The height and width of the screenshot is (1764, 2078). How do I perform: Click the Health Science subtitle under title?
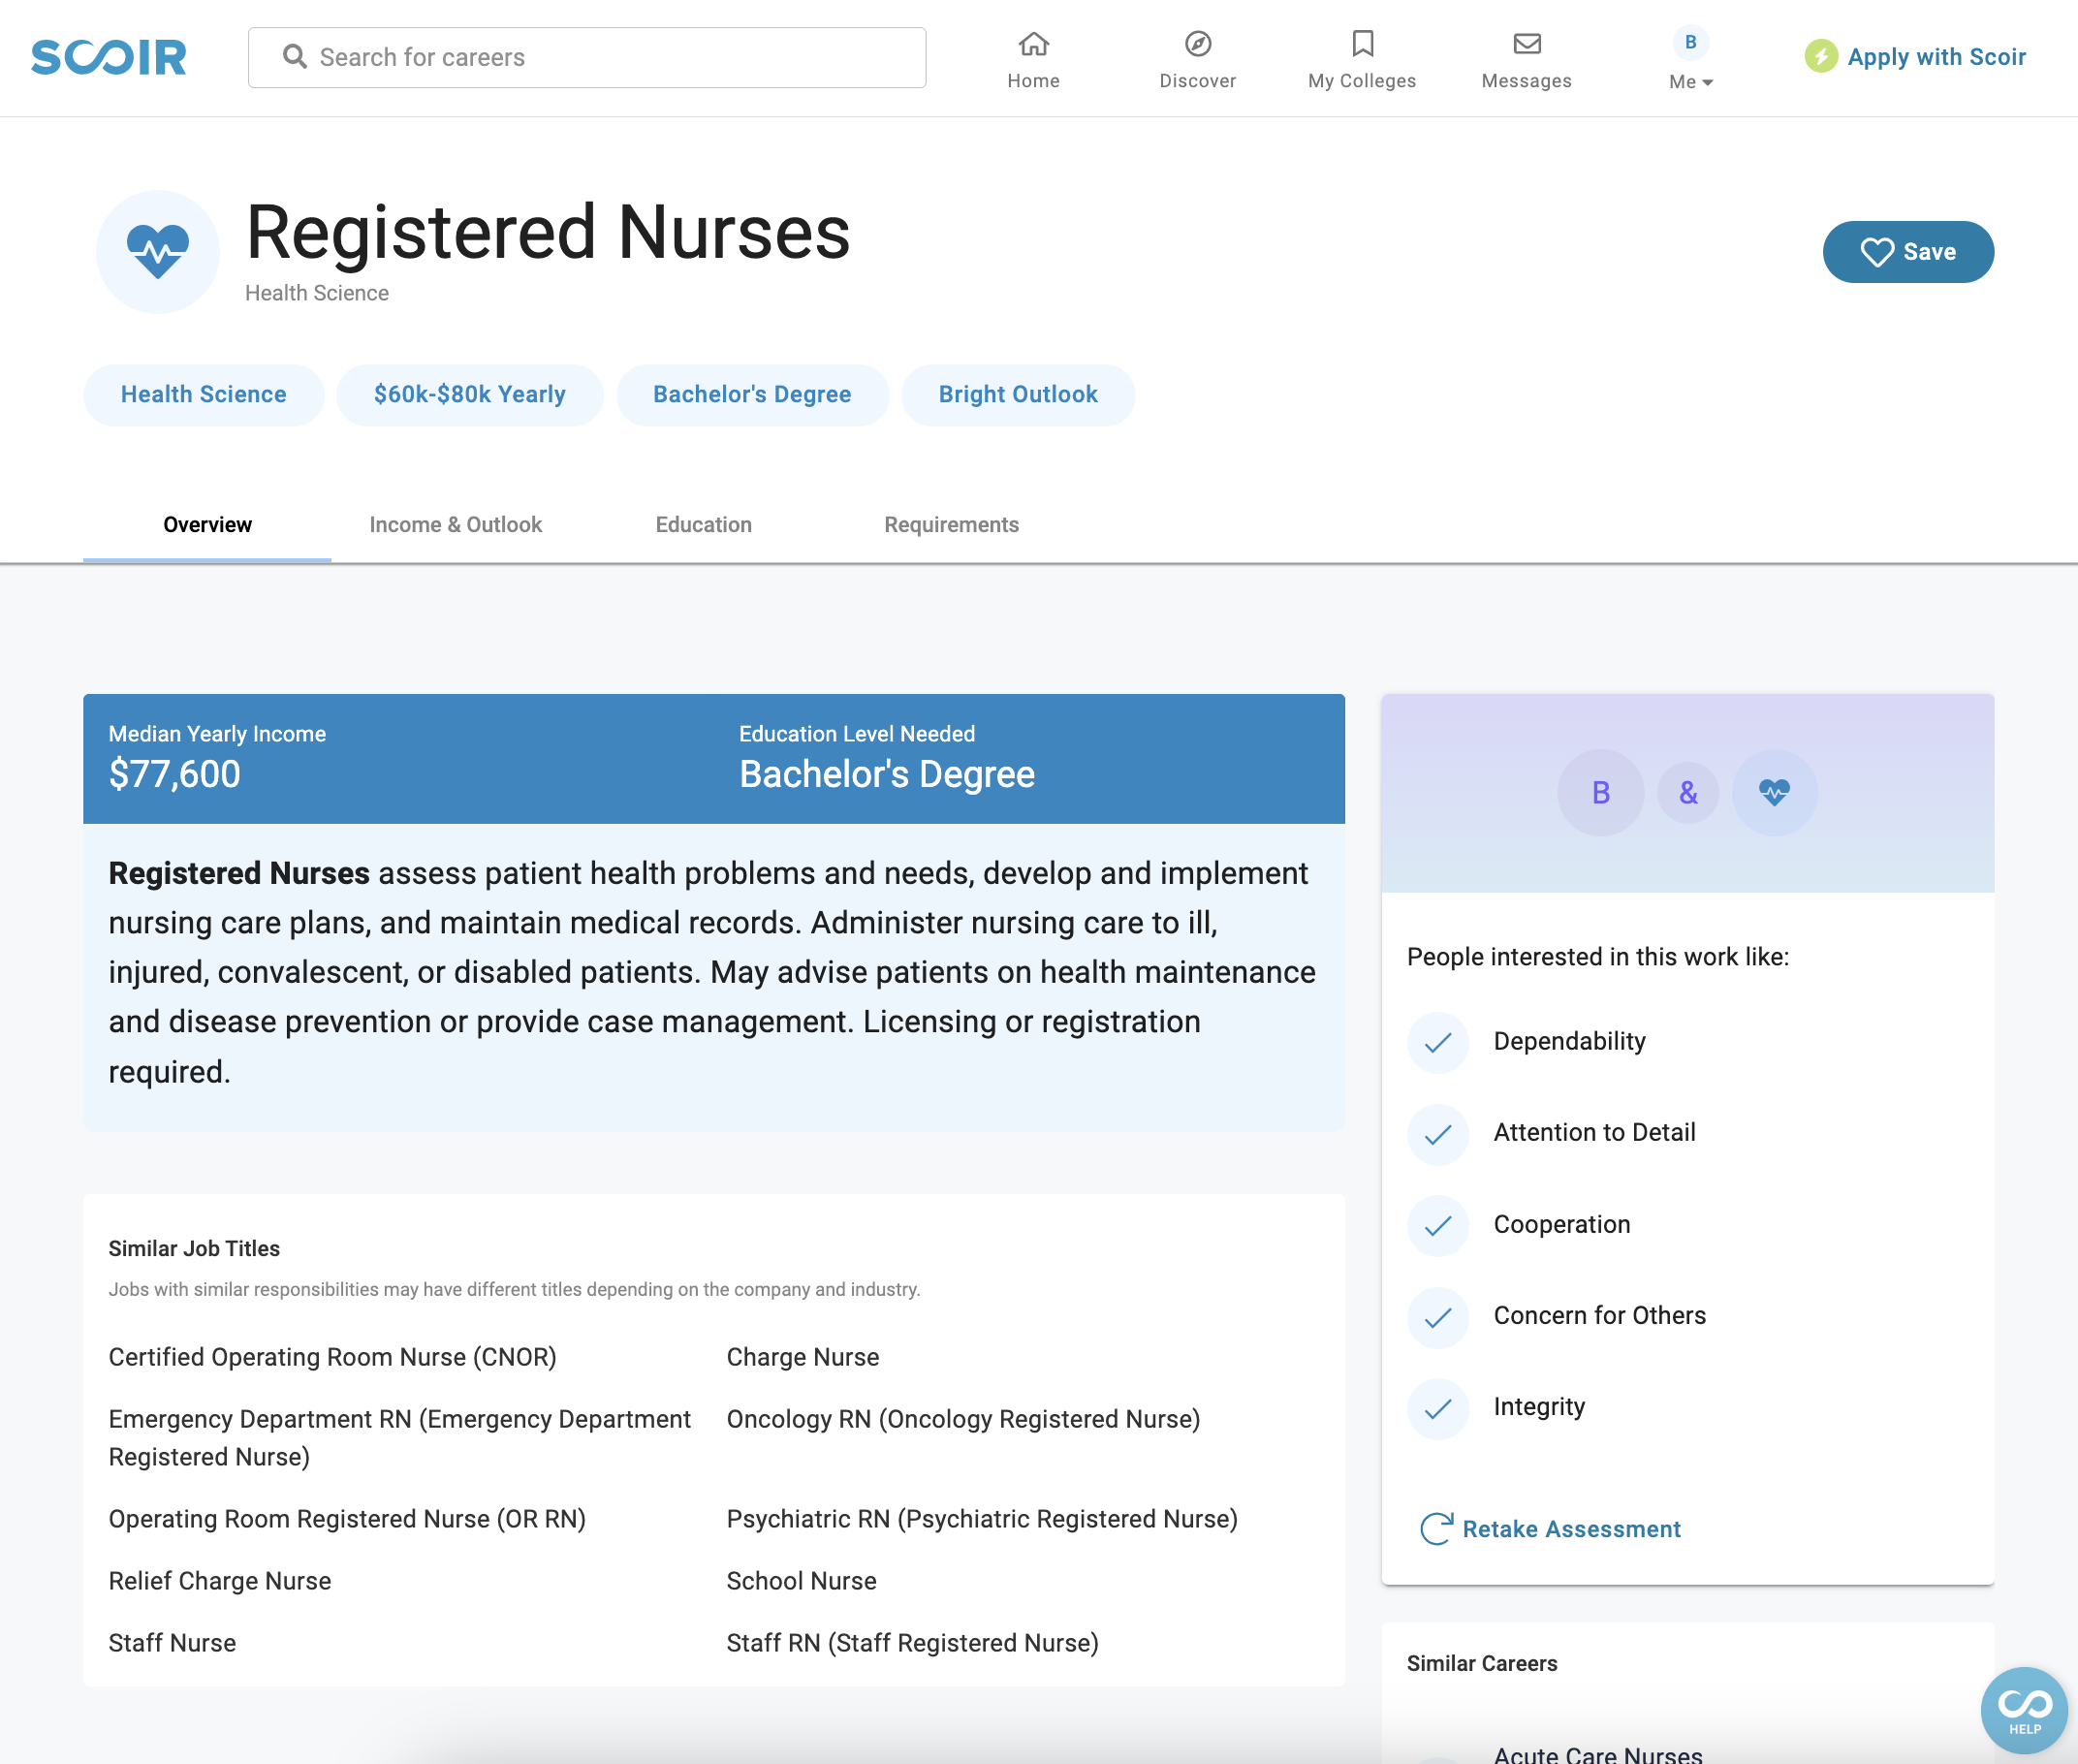point(316,293)
